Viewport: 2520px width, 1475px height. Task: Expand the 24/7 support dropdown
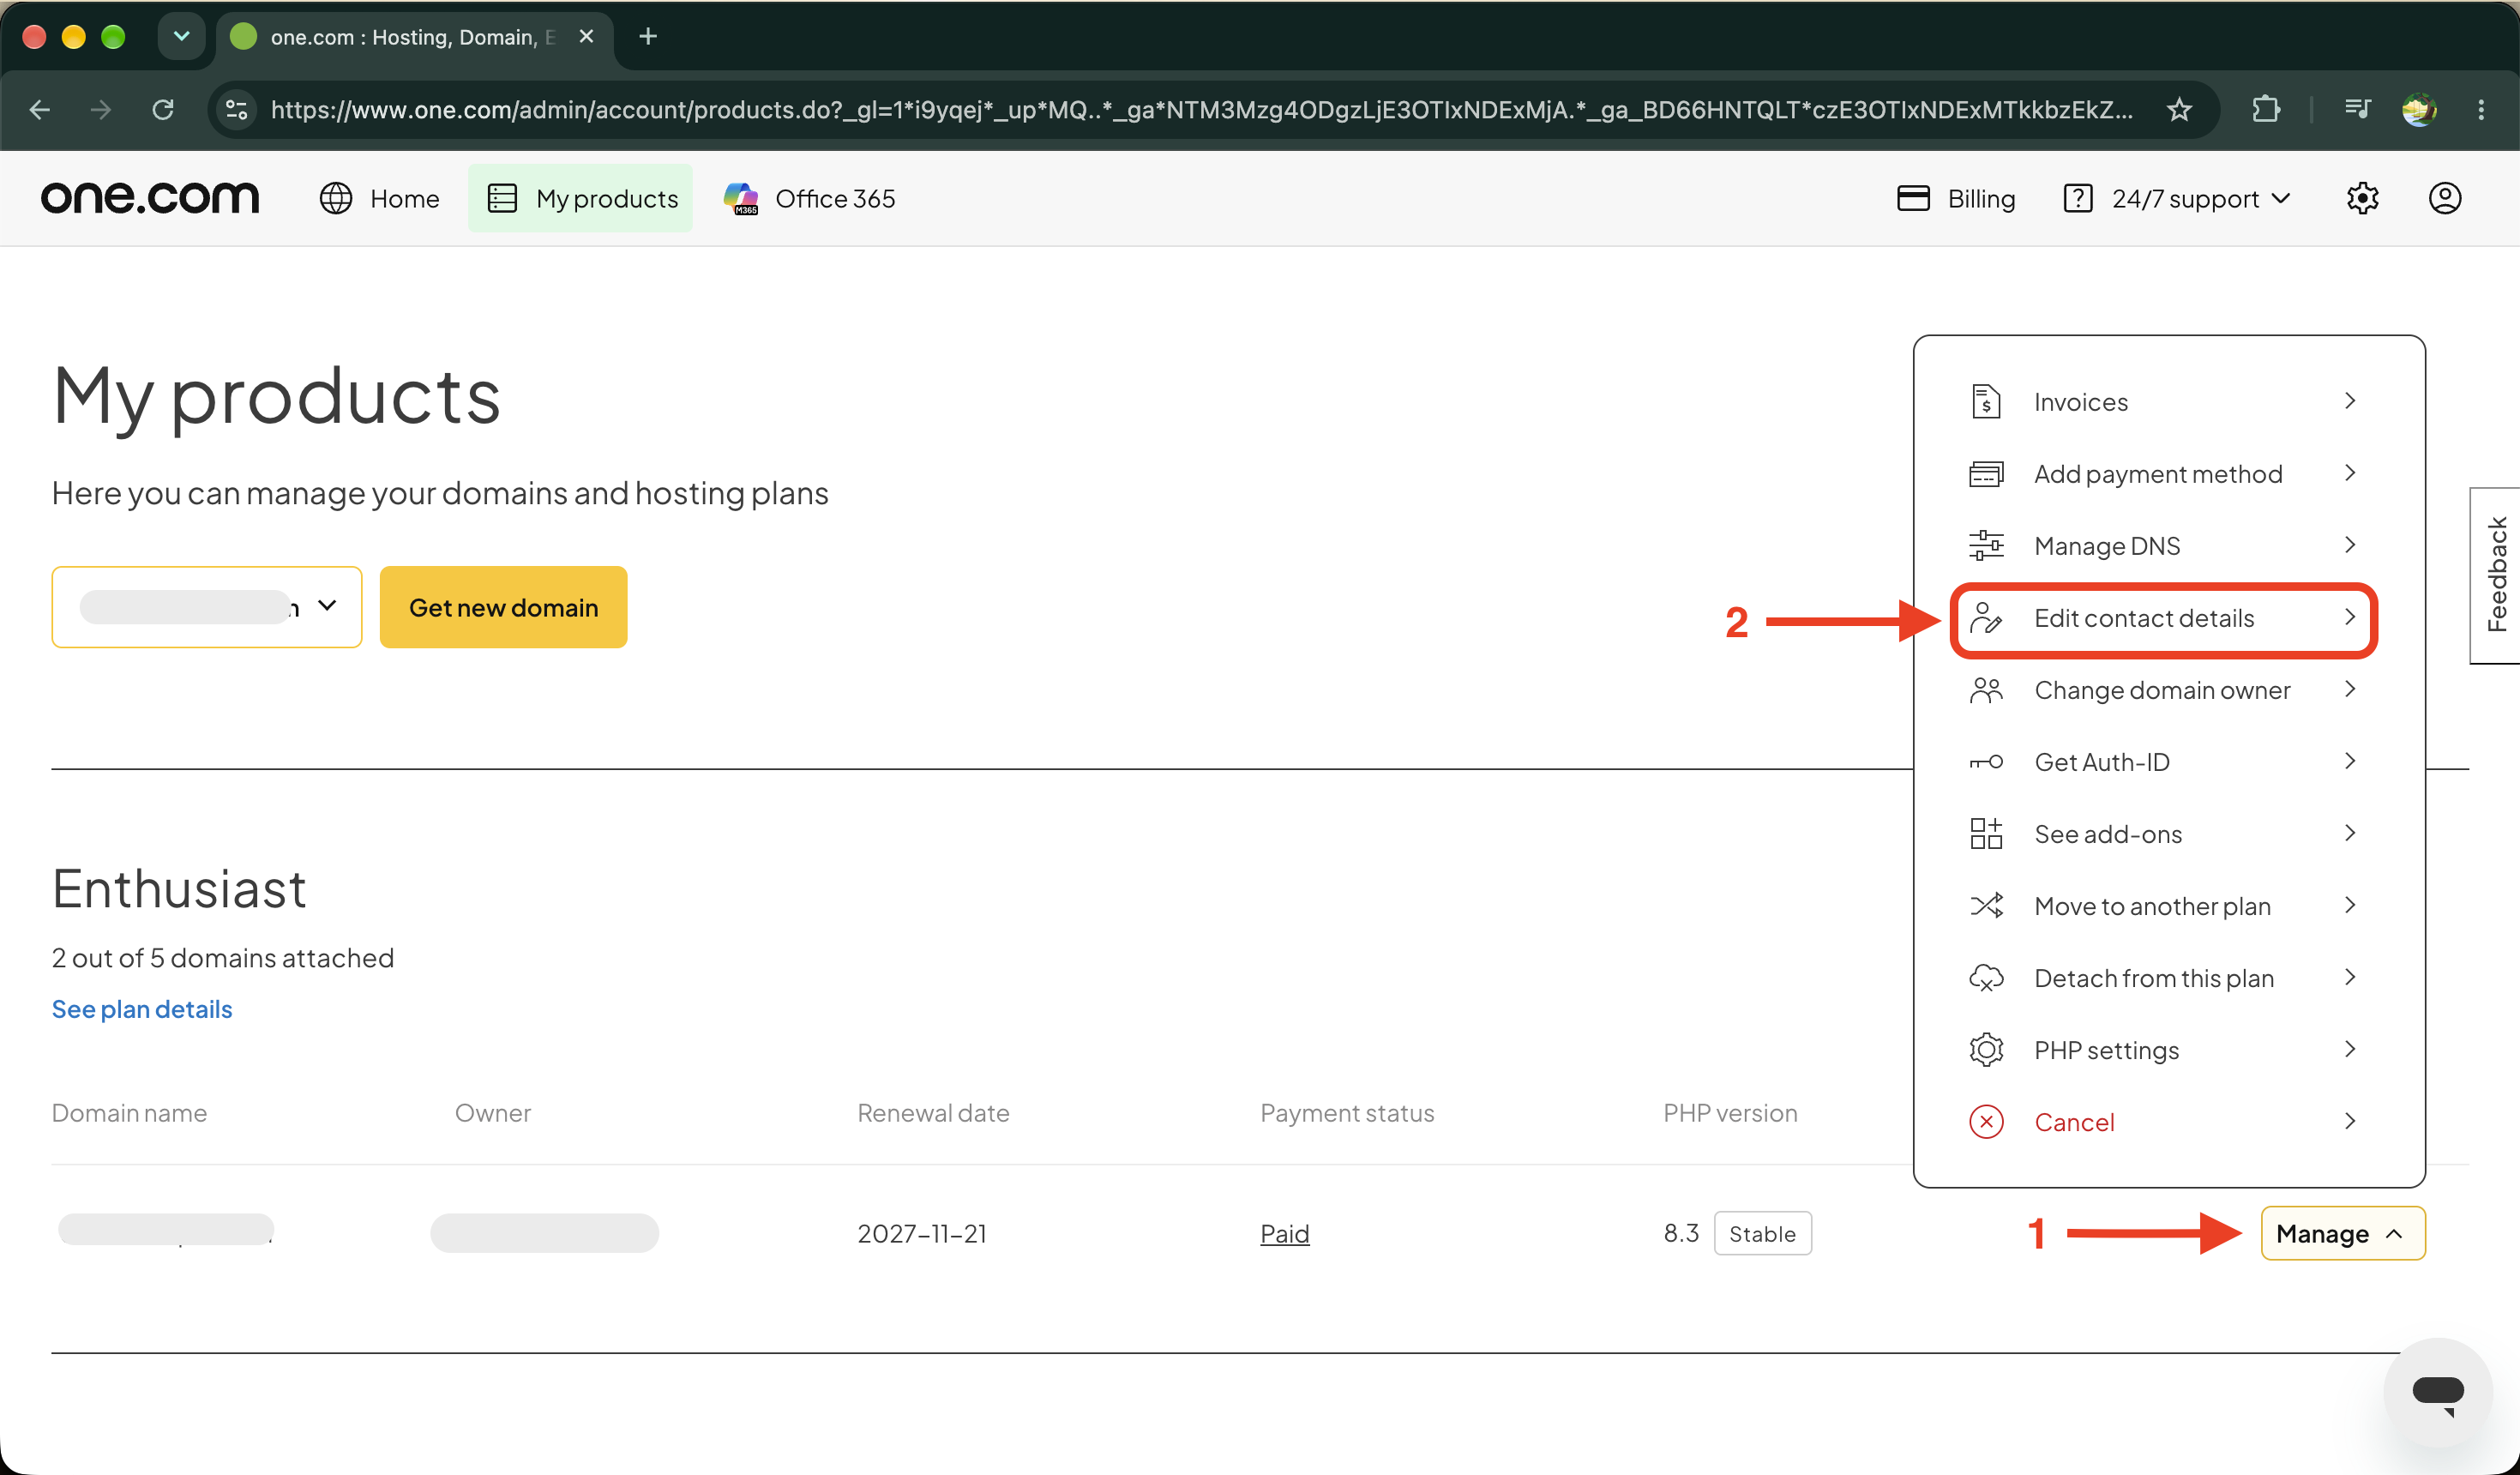(2177, 198)
